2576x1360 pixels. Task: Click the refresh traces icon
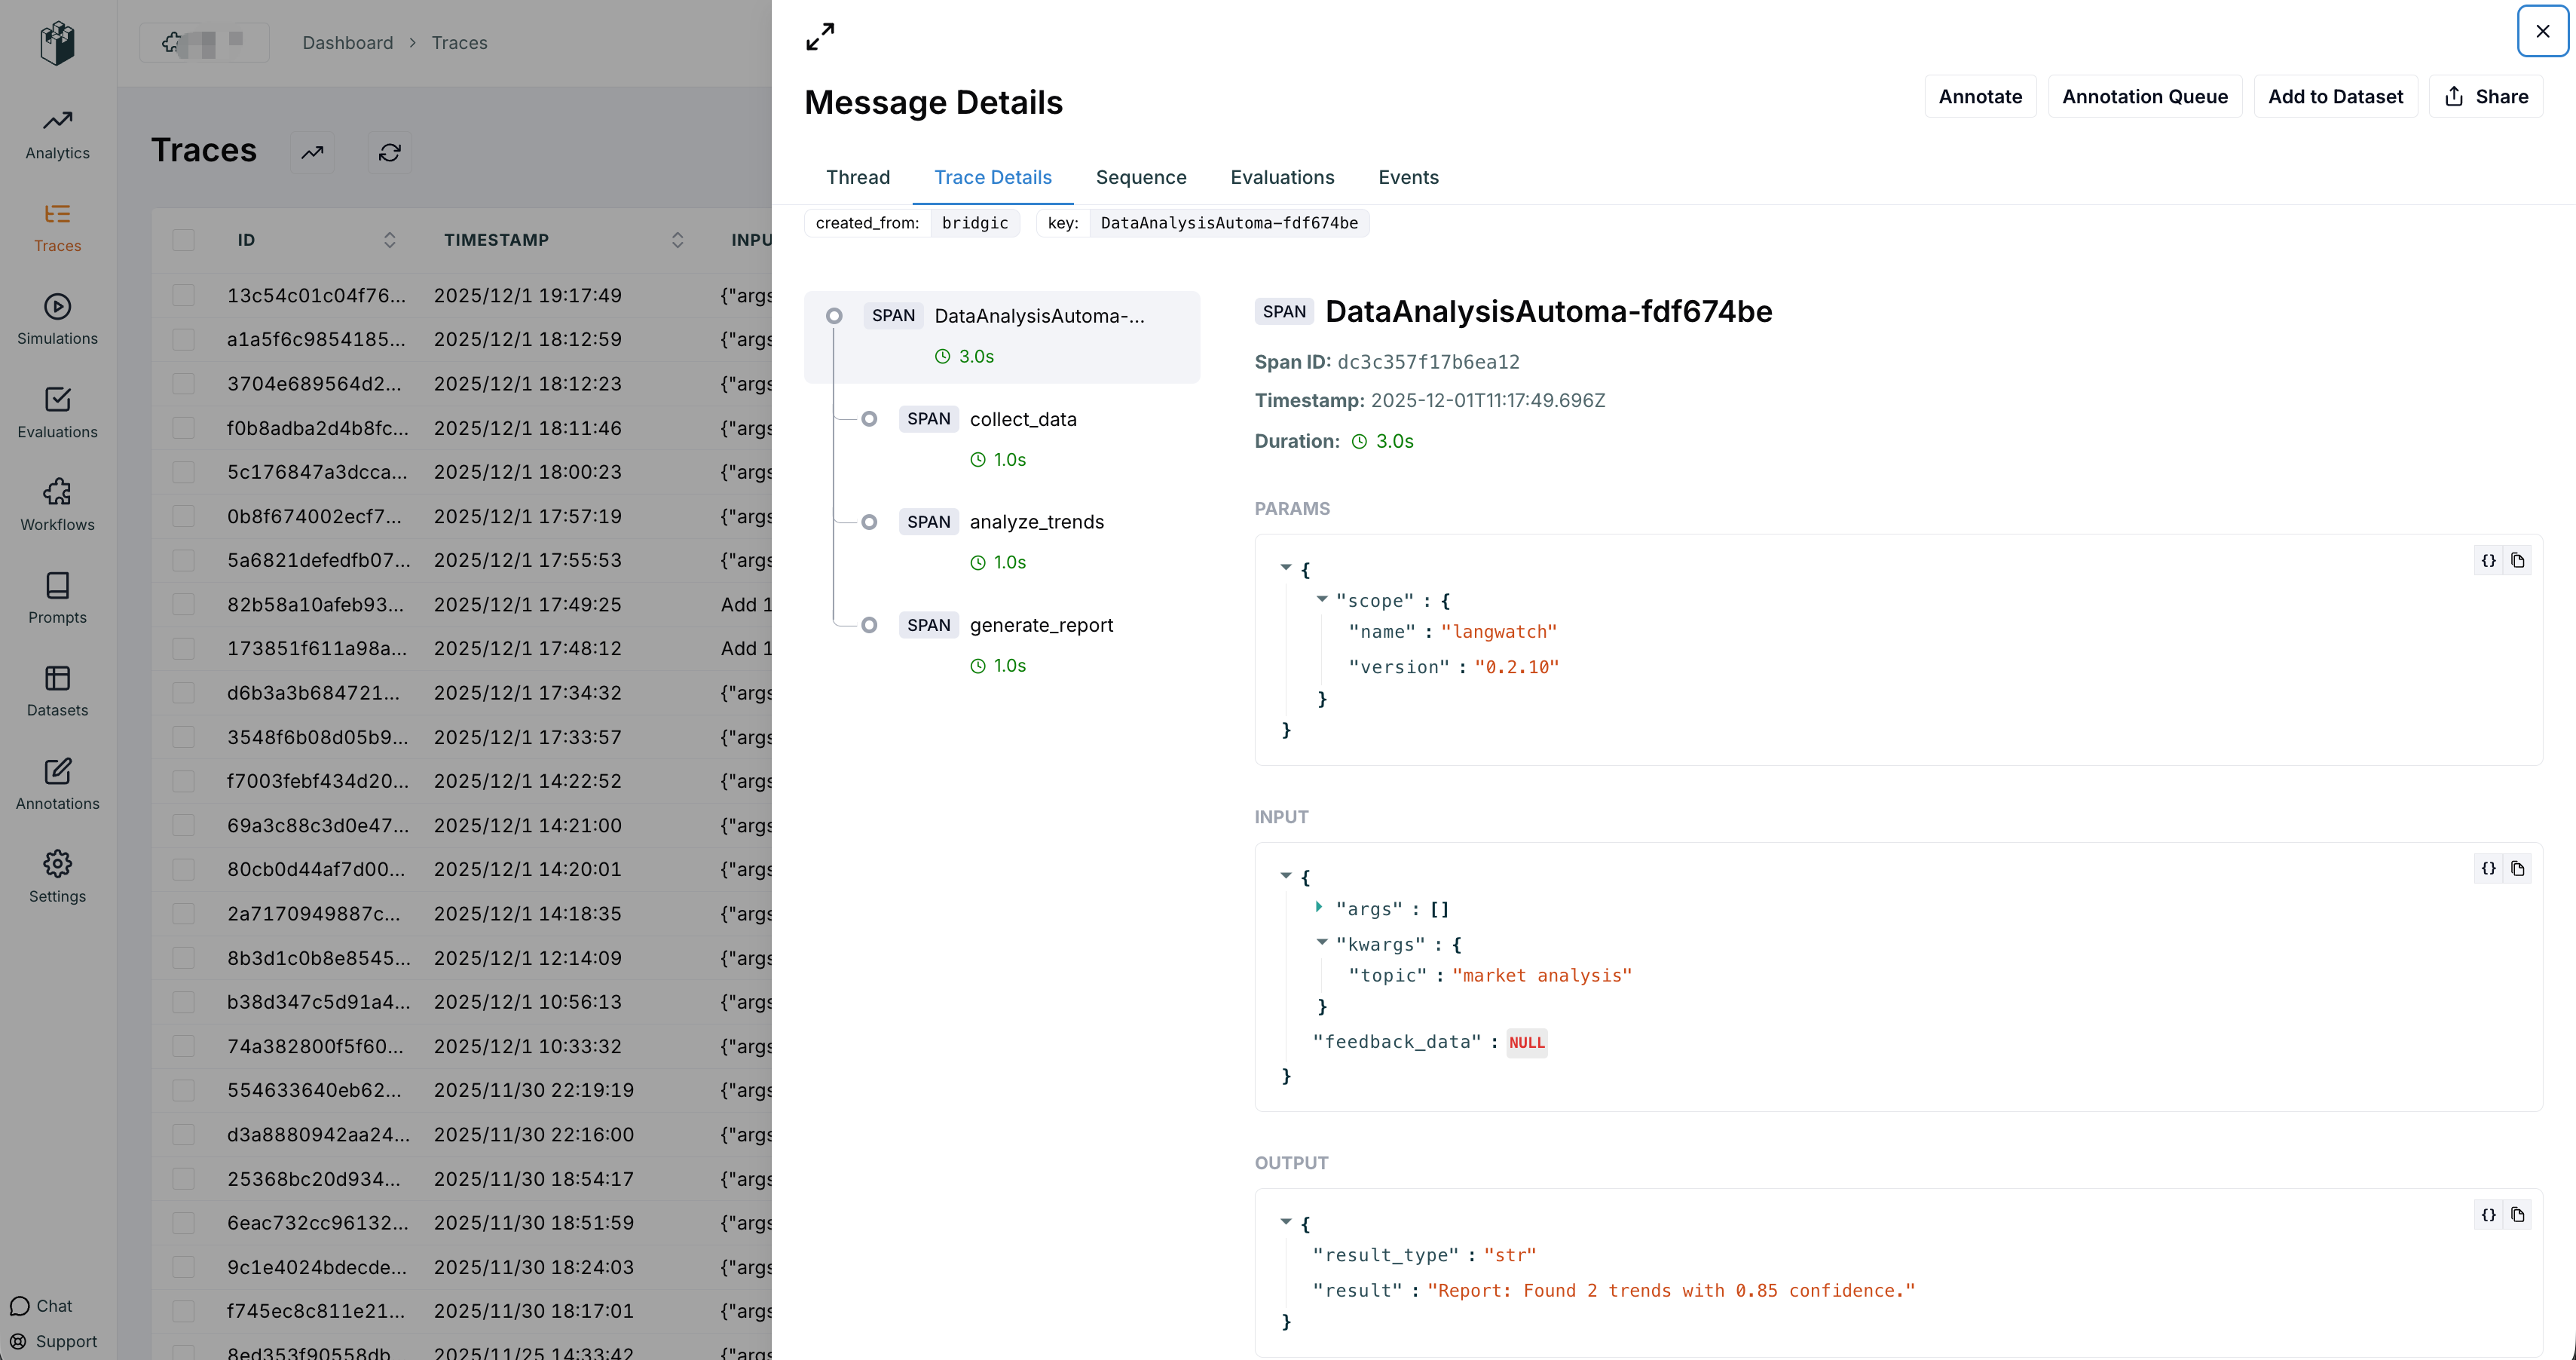coord(390,152)
